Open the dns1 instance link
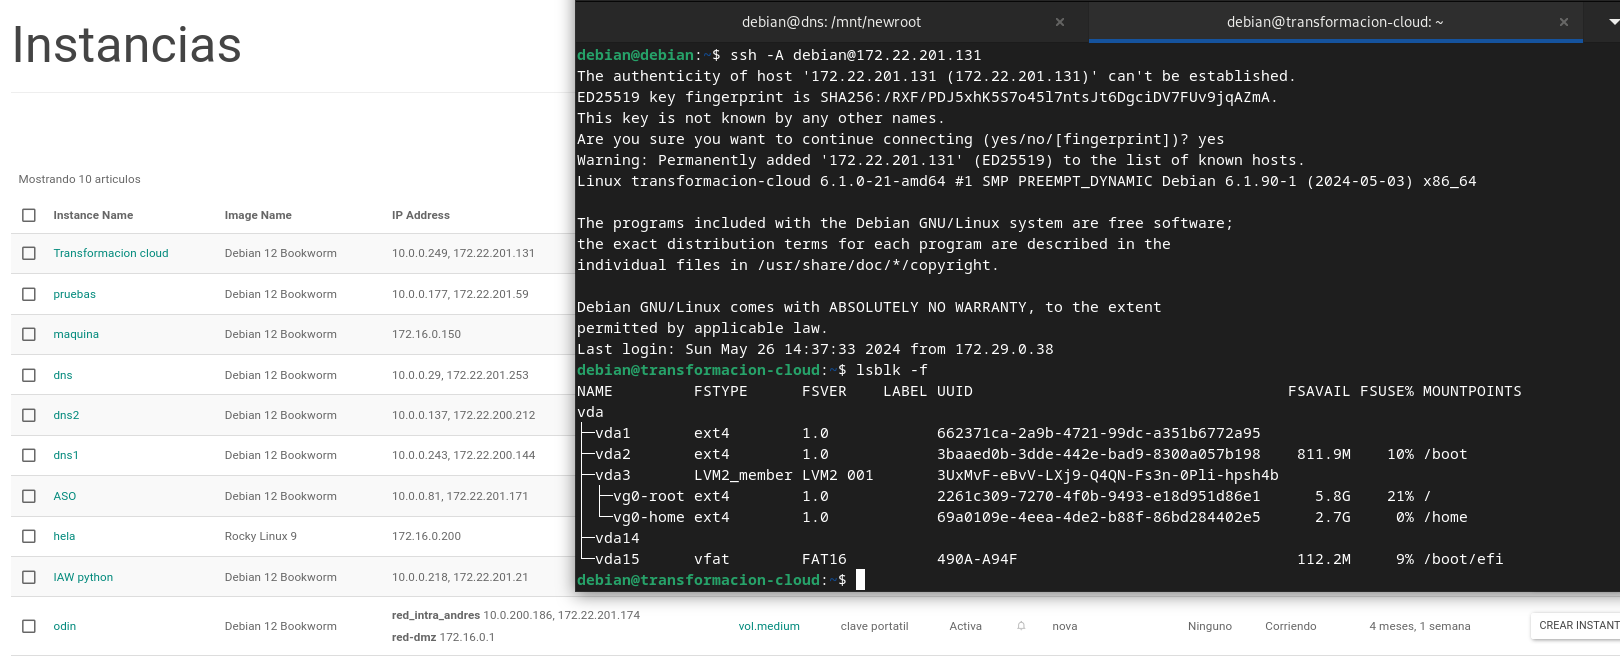Image resolution: width=1620 pixels, height=668 pixels. pos(66,455)
